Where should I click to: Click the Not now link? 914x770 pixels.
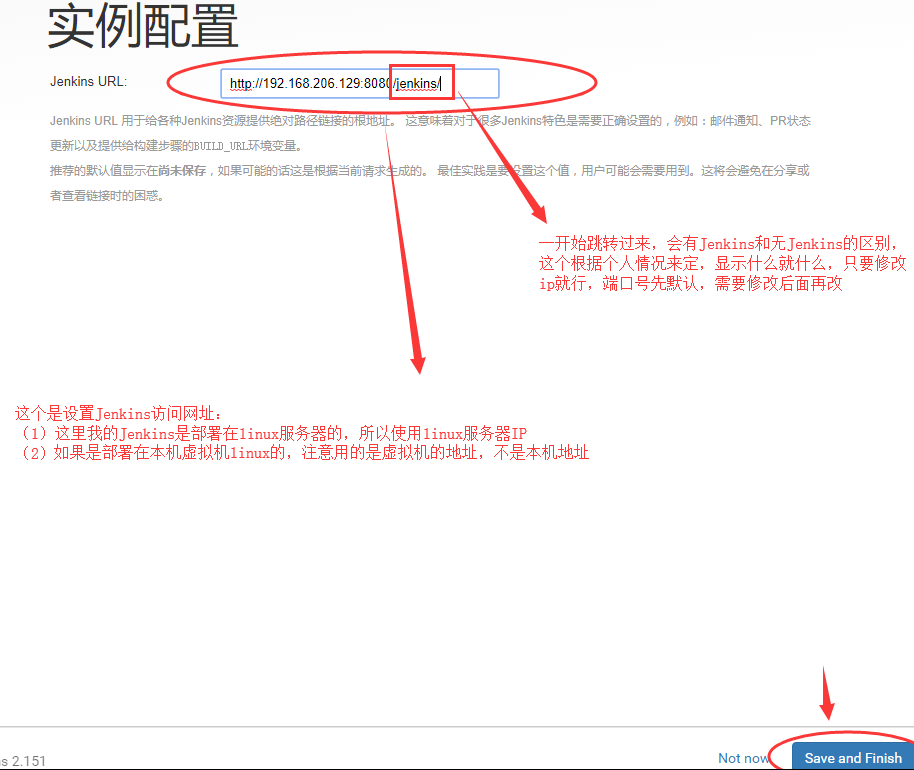(743, 758)
